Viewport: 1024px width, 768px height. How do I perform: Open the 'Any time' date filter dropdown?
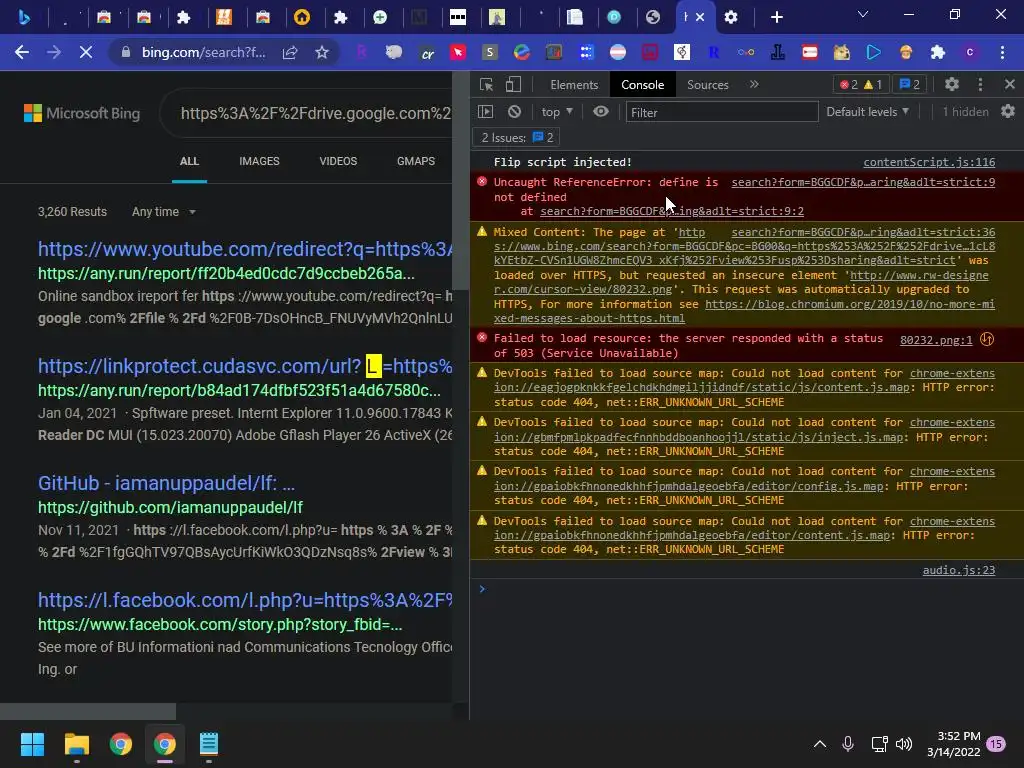(x=163, y=212)
